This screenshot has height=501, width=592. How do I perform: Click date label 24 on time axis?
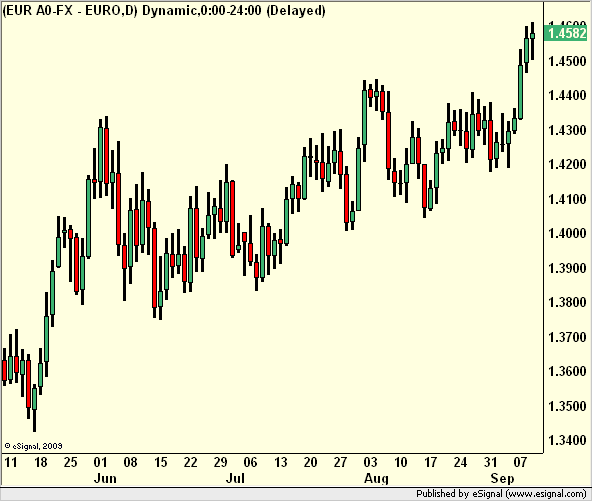(460, 462)
